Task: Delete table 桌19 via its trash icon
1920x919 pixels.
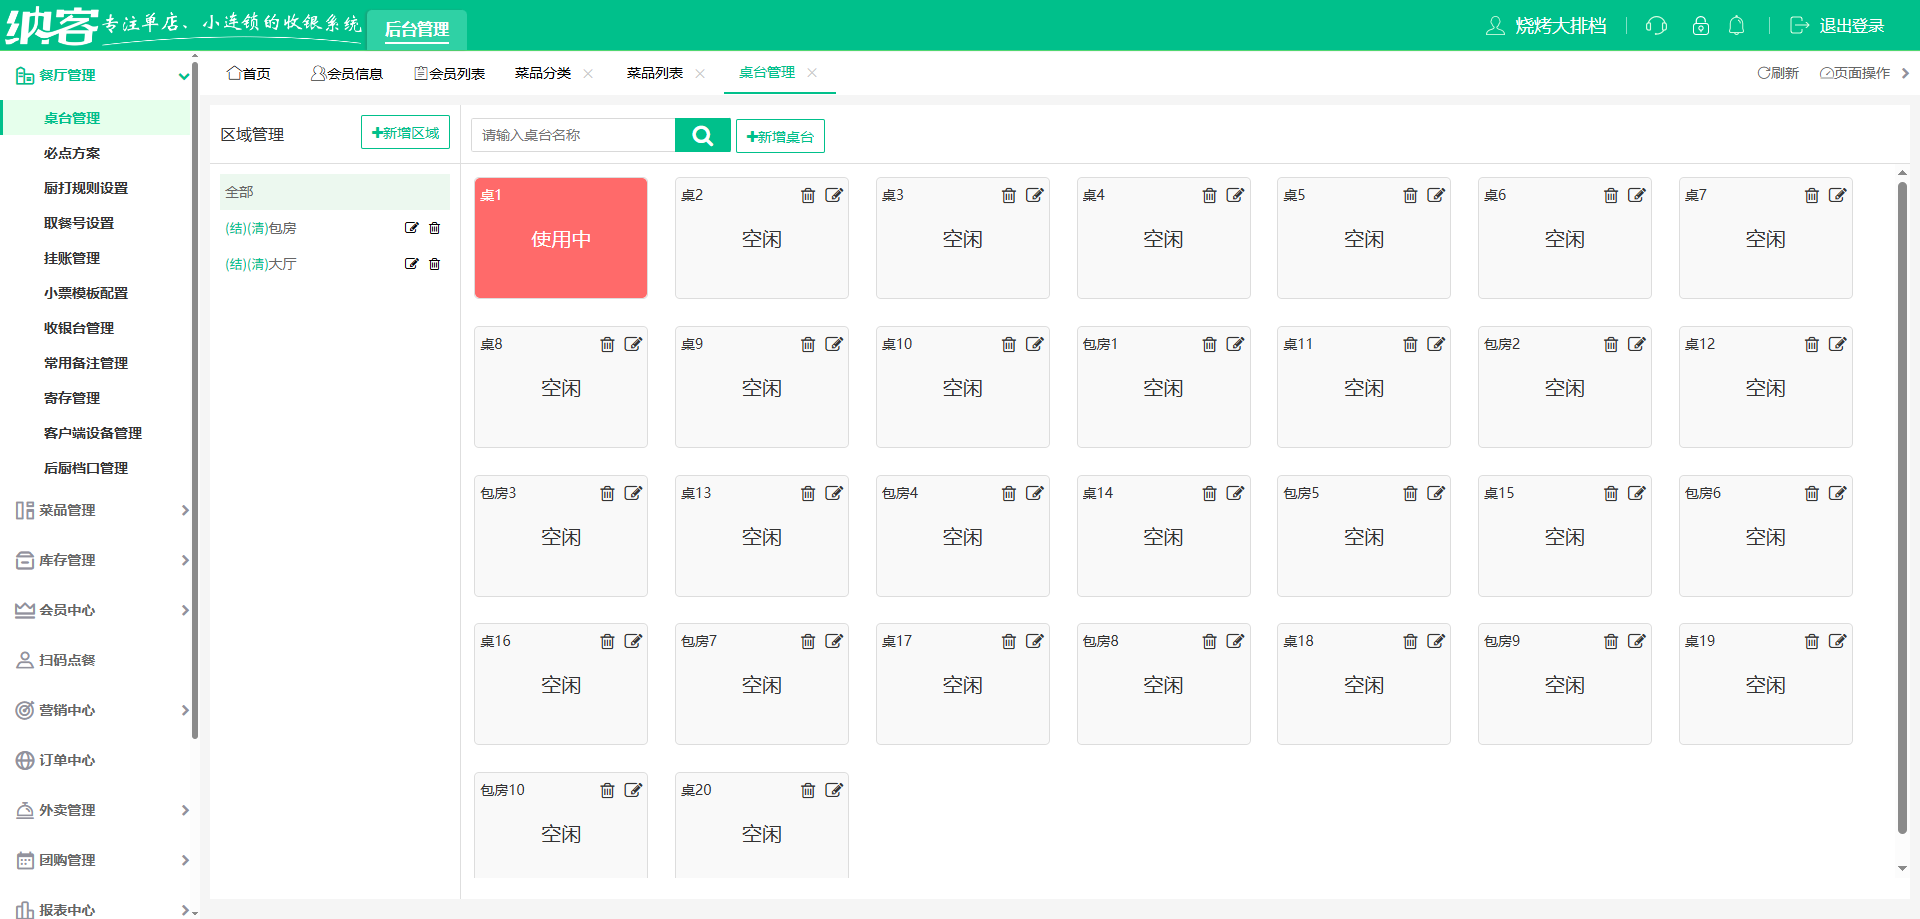Action: click(1812, 642)
